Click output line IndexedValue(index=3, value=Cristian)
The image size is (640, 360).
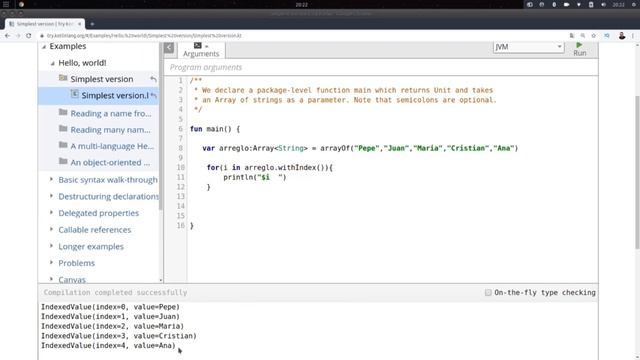[x=119, y=336]
